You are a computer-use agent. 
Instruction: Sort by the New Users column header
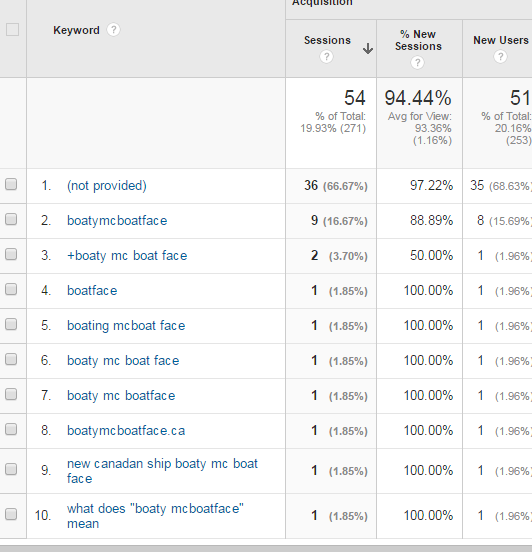[501, 40]
